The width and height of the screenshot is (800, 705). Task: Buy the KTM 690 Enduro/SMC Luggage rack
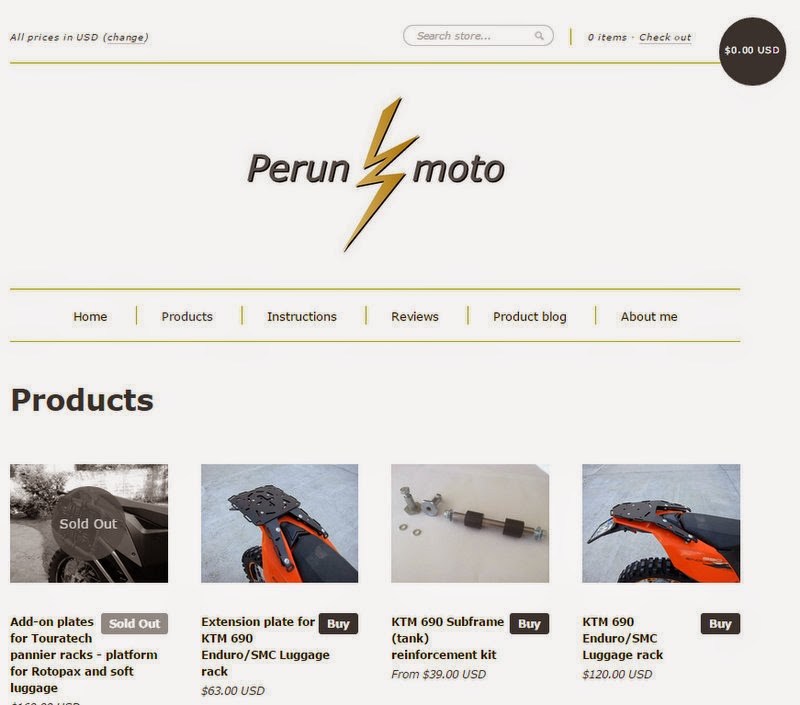720,623
